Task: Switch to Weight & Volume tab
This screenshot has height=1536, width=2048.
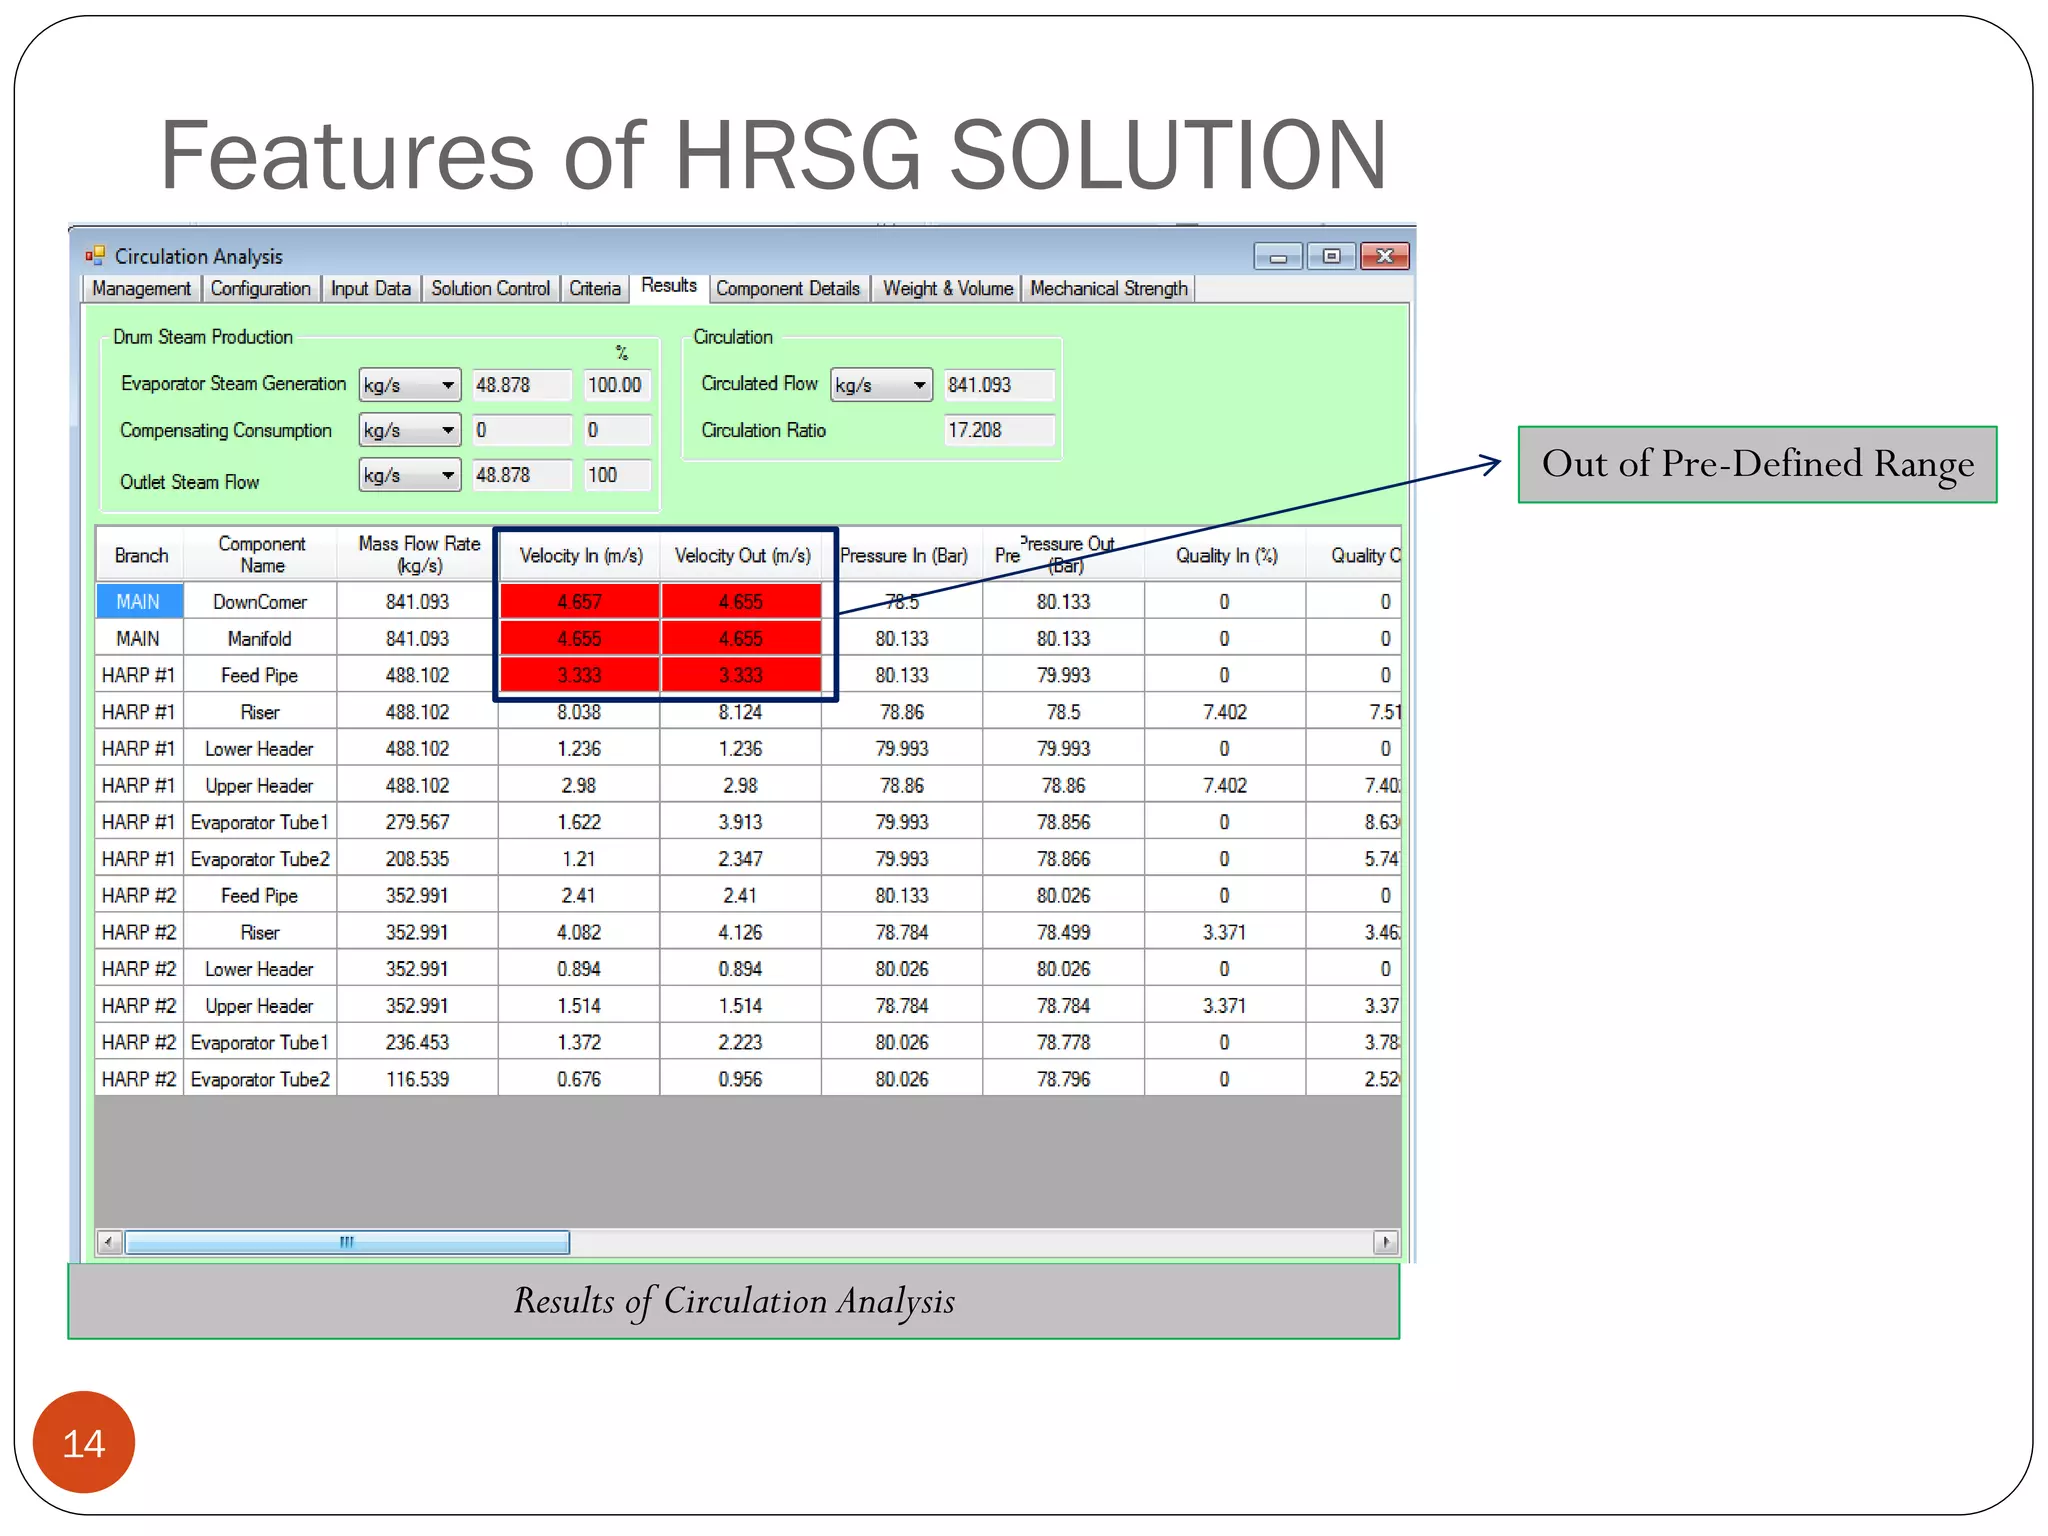Action: (x=948, y=289)
